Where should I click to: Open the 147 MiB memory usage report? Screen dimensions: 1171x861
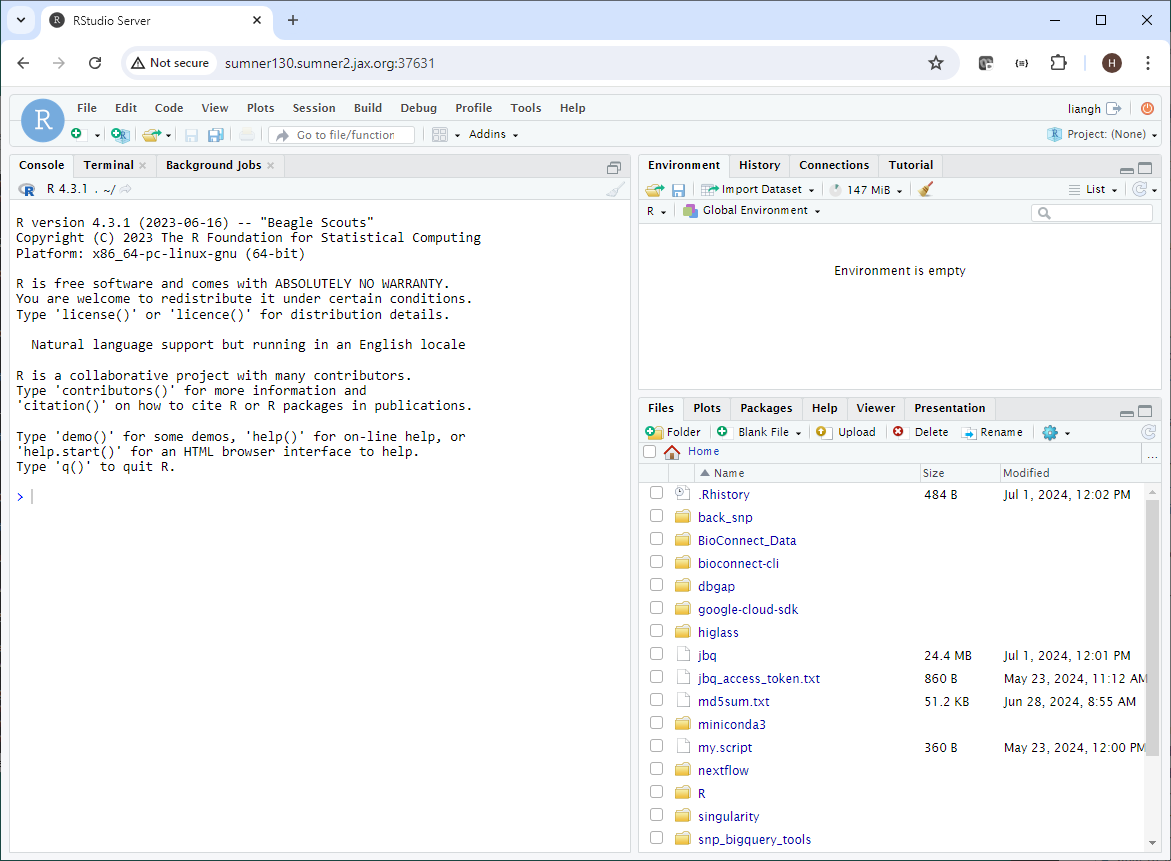(x=866, y=188)
